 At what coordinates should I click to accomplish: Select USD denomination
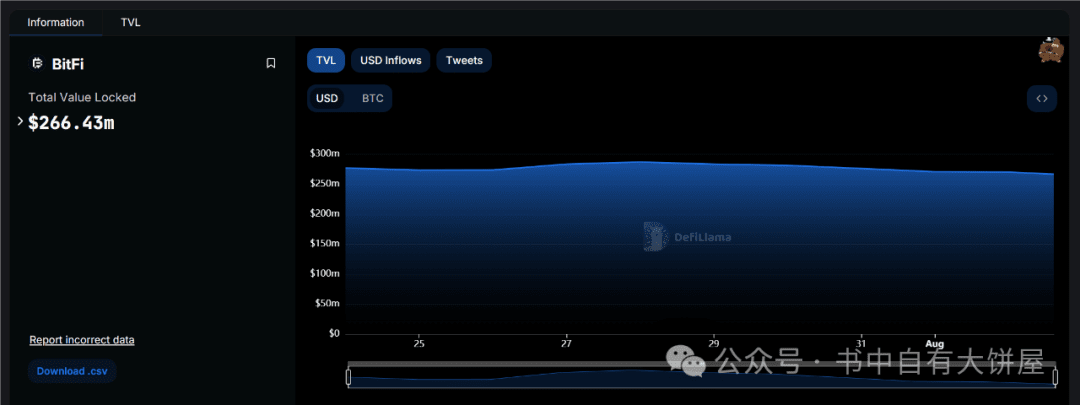click(x=327, y=98)
